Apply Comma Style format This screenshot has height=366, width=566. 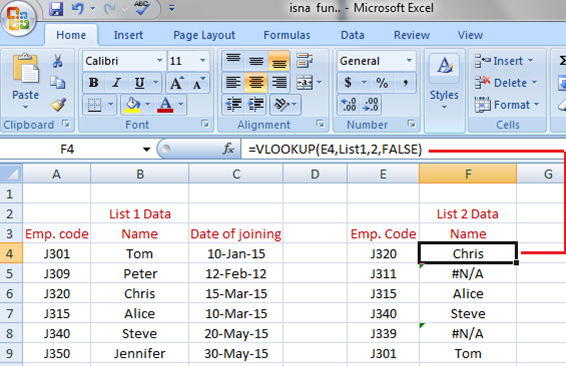coord(405,83)
